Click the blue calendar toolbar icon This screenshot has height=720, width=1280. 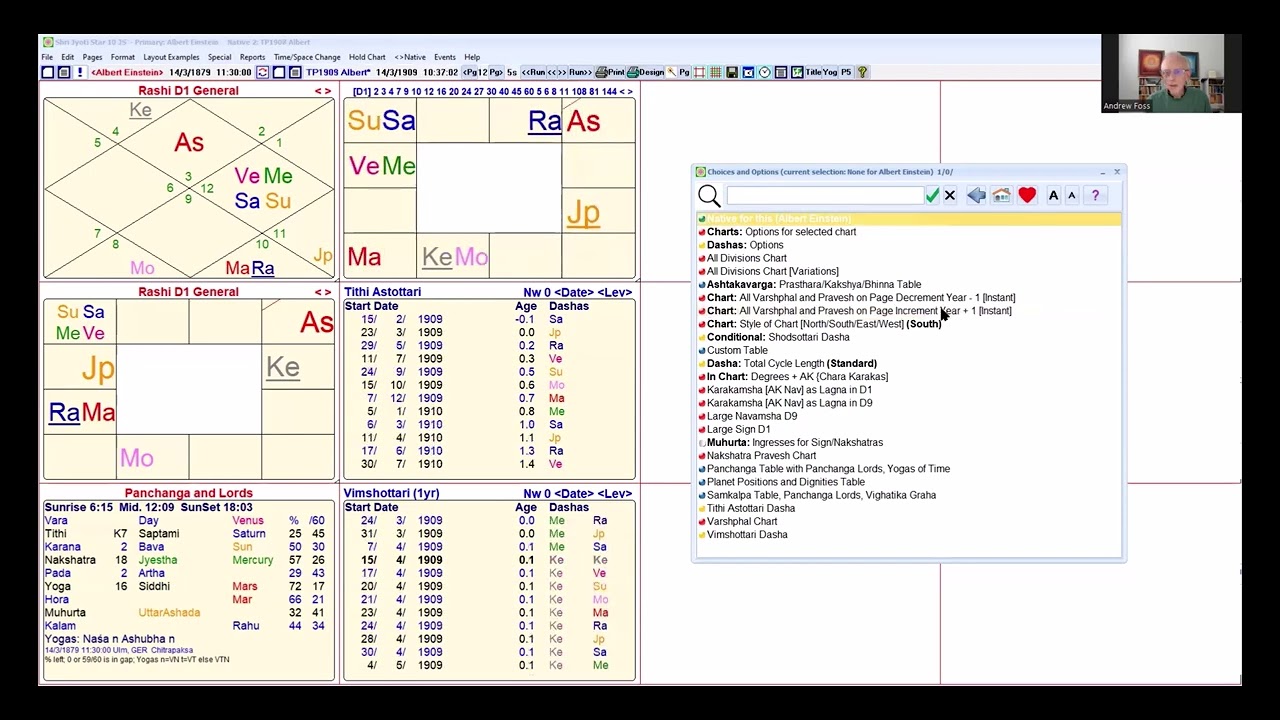(748, 72)
